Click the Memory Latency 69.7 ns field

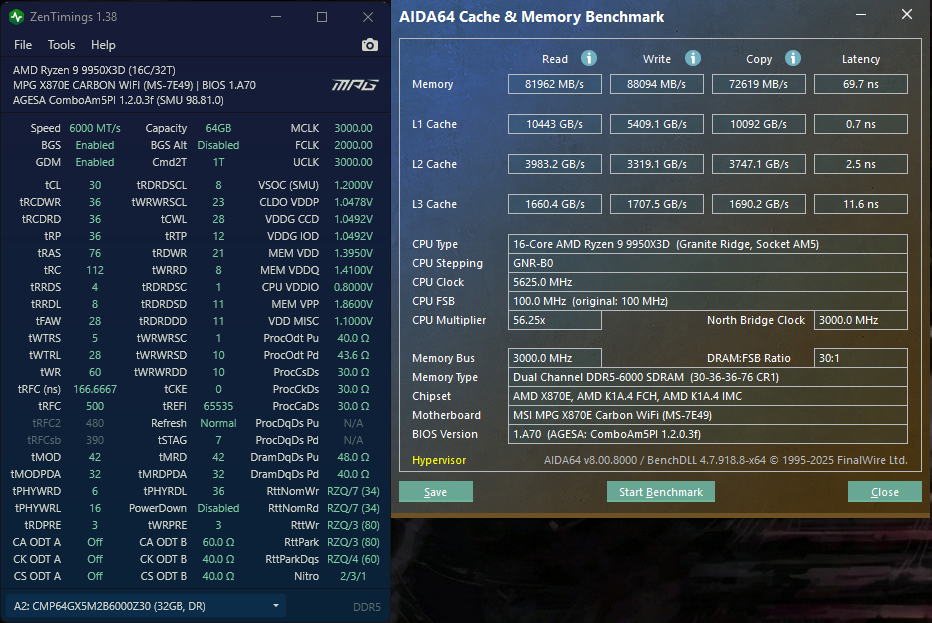point(861,84)
